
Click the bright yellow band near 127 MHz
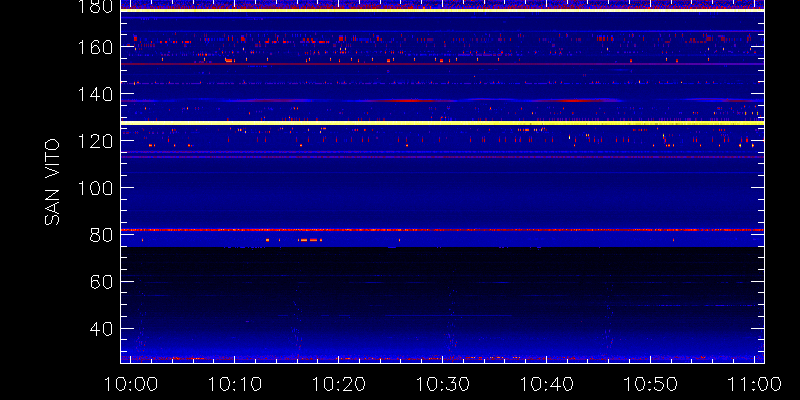click(x=442, y=123)
